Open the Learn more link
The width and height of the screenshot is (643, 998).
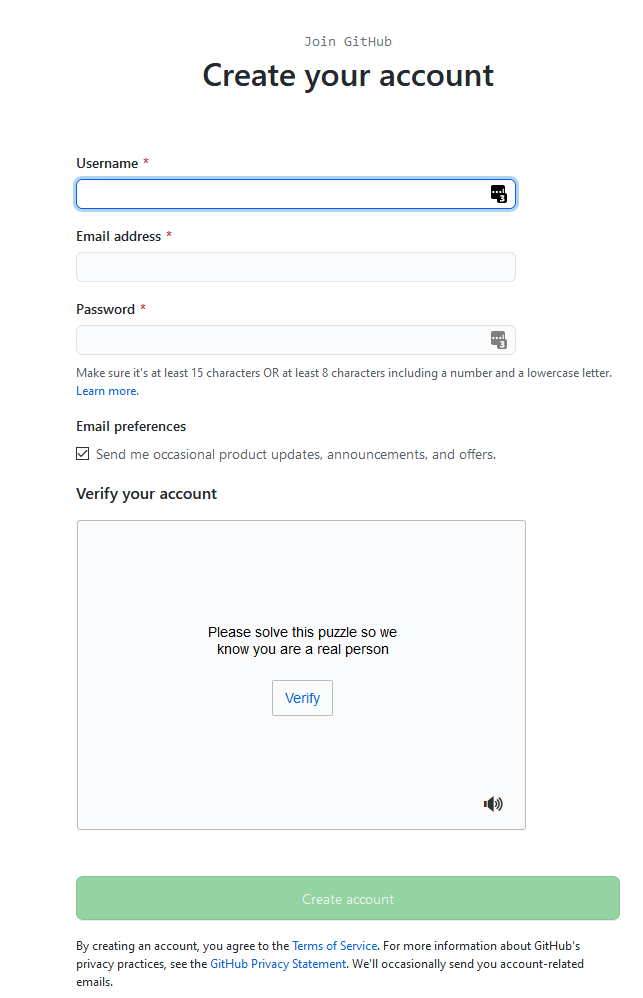point(106,390)
